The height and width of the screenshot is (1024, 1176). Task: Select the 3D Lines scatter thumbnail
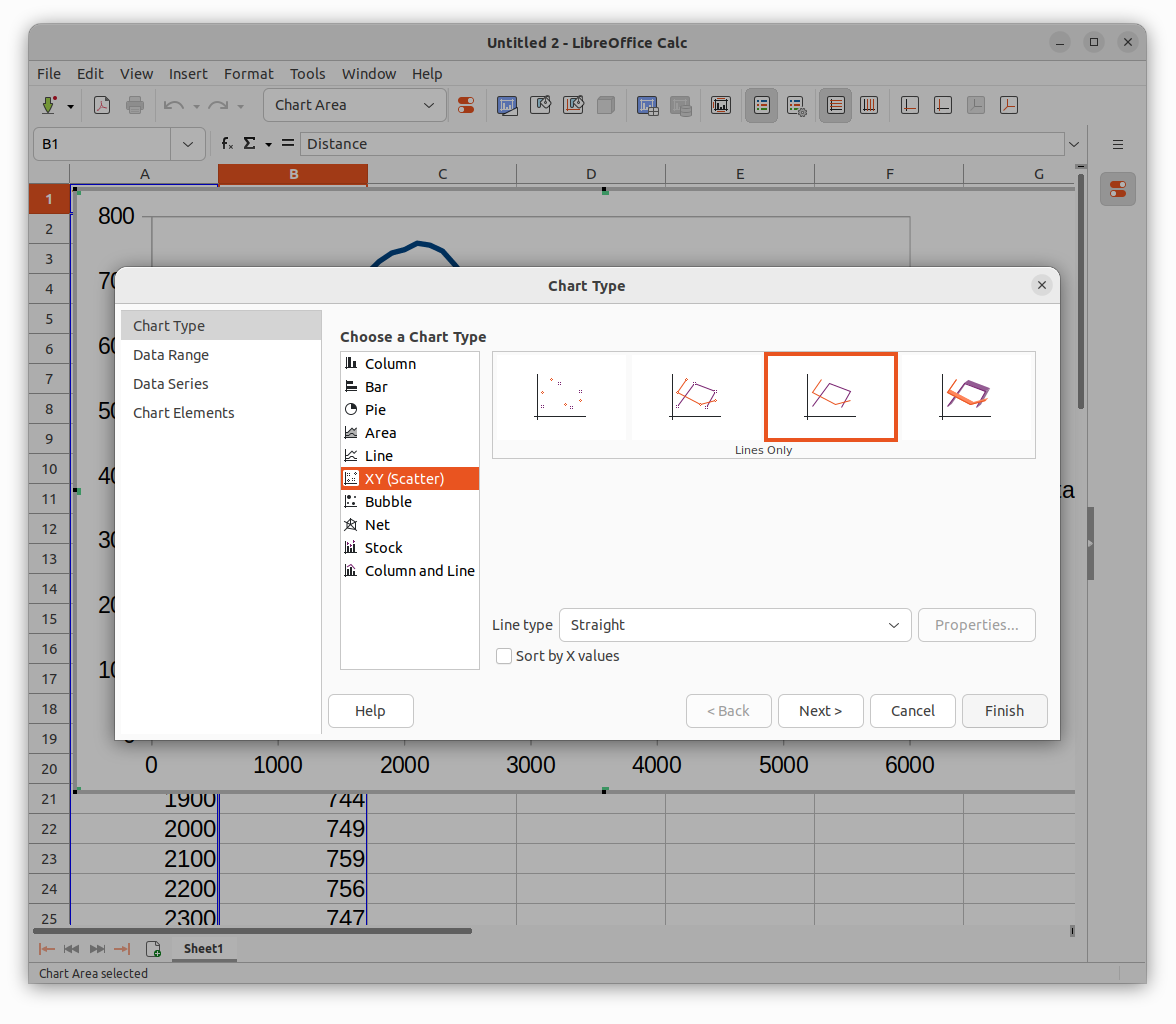point(965,397)
